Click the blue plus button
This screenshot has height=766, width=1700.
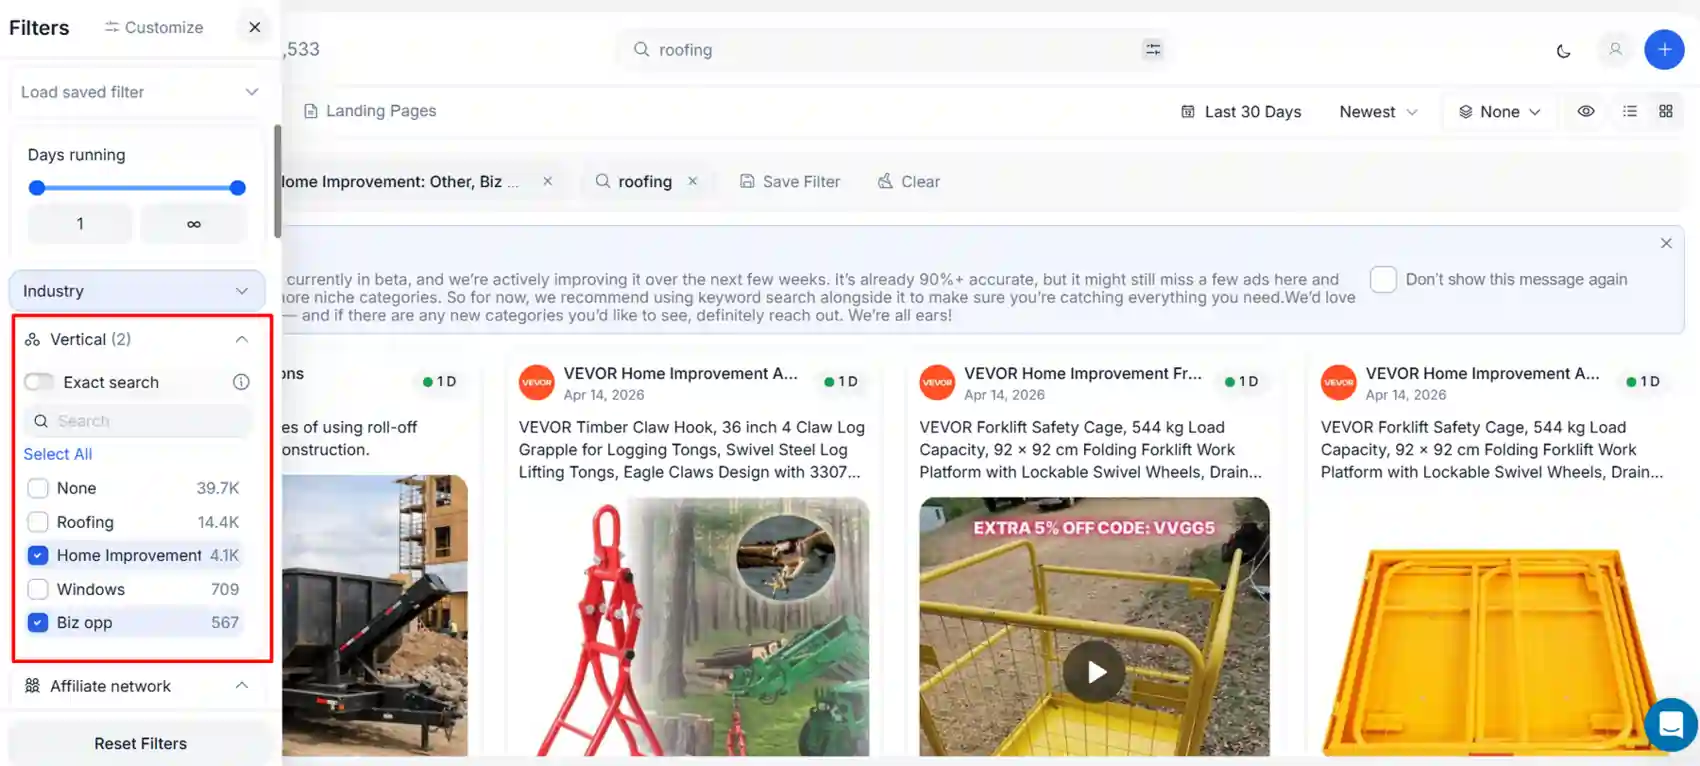[x=1664, y=49]
